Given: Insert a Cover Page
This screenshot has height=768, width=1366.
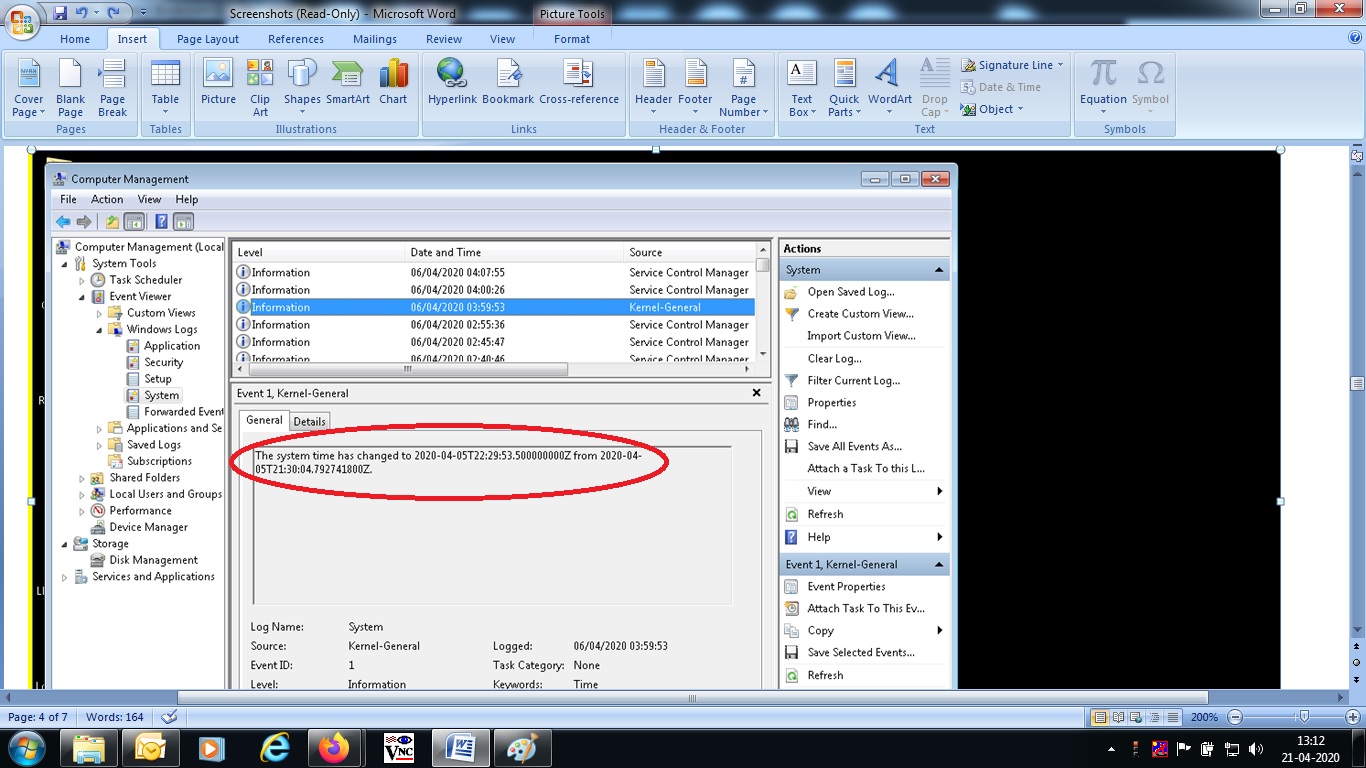Looking at the screenshot, I should pyautogui.click(x=28, y=88).
